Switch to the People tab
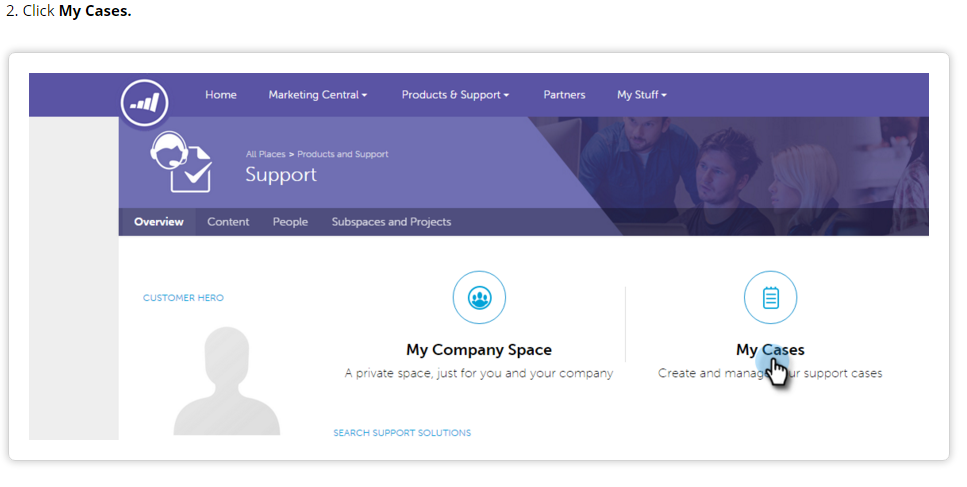The height and width of the screenshot is (487, 967). [290, 222]
